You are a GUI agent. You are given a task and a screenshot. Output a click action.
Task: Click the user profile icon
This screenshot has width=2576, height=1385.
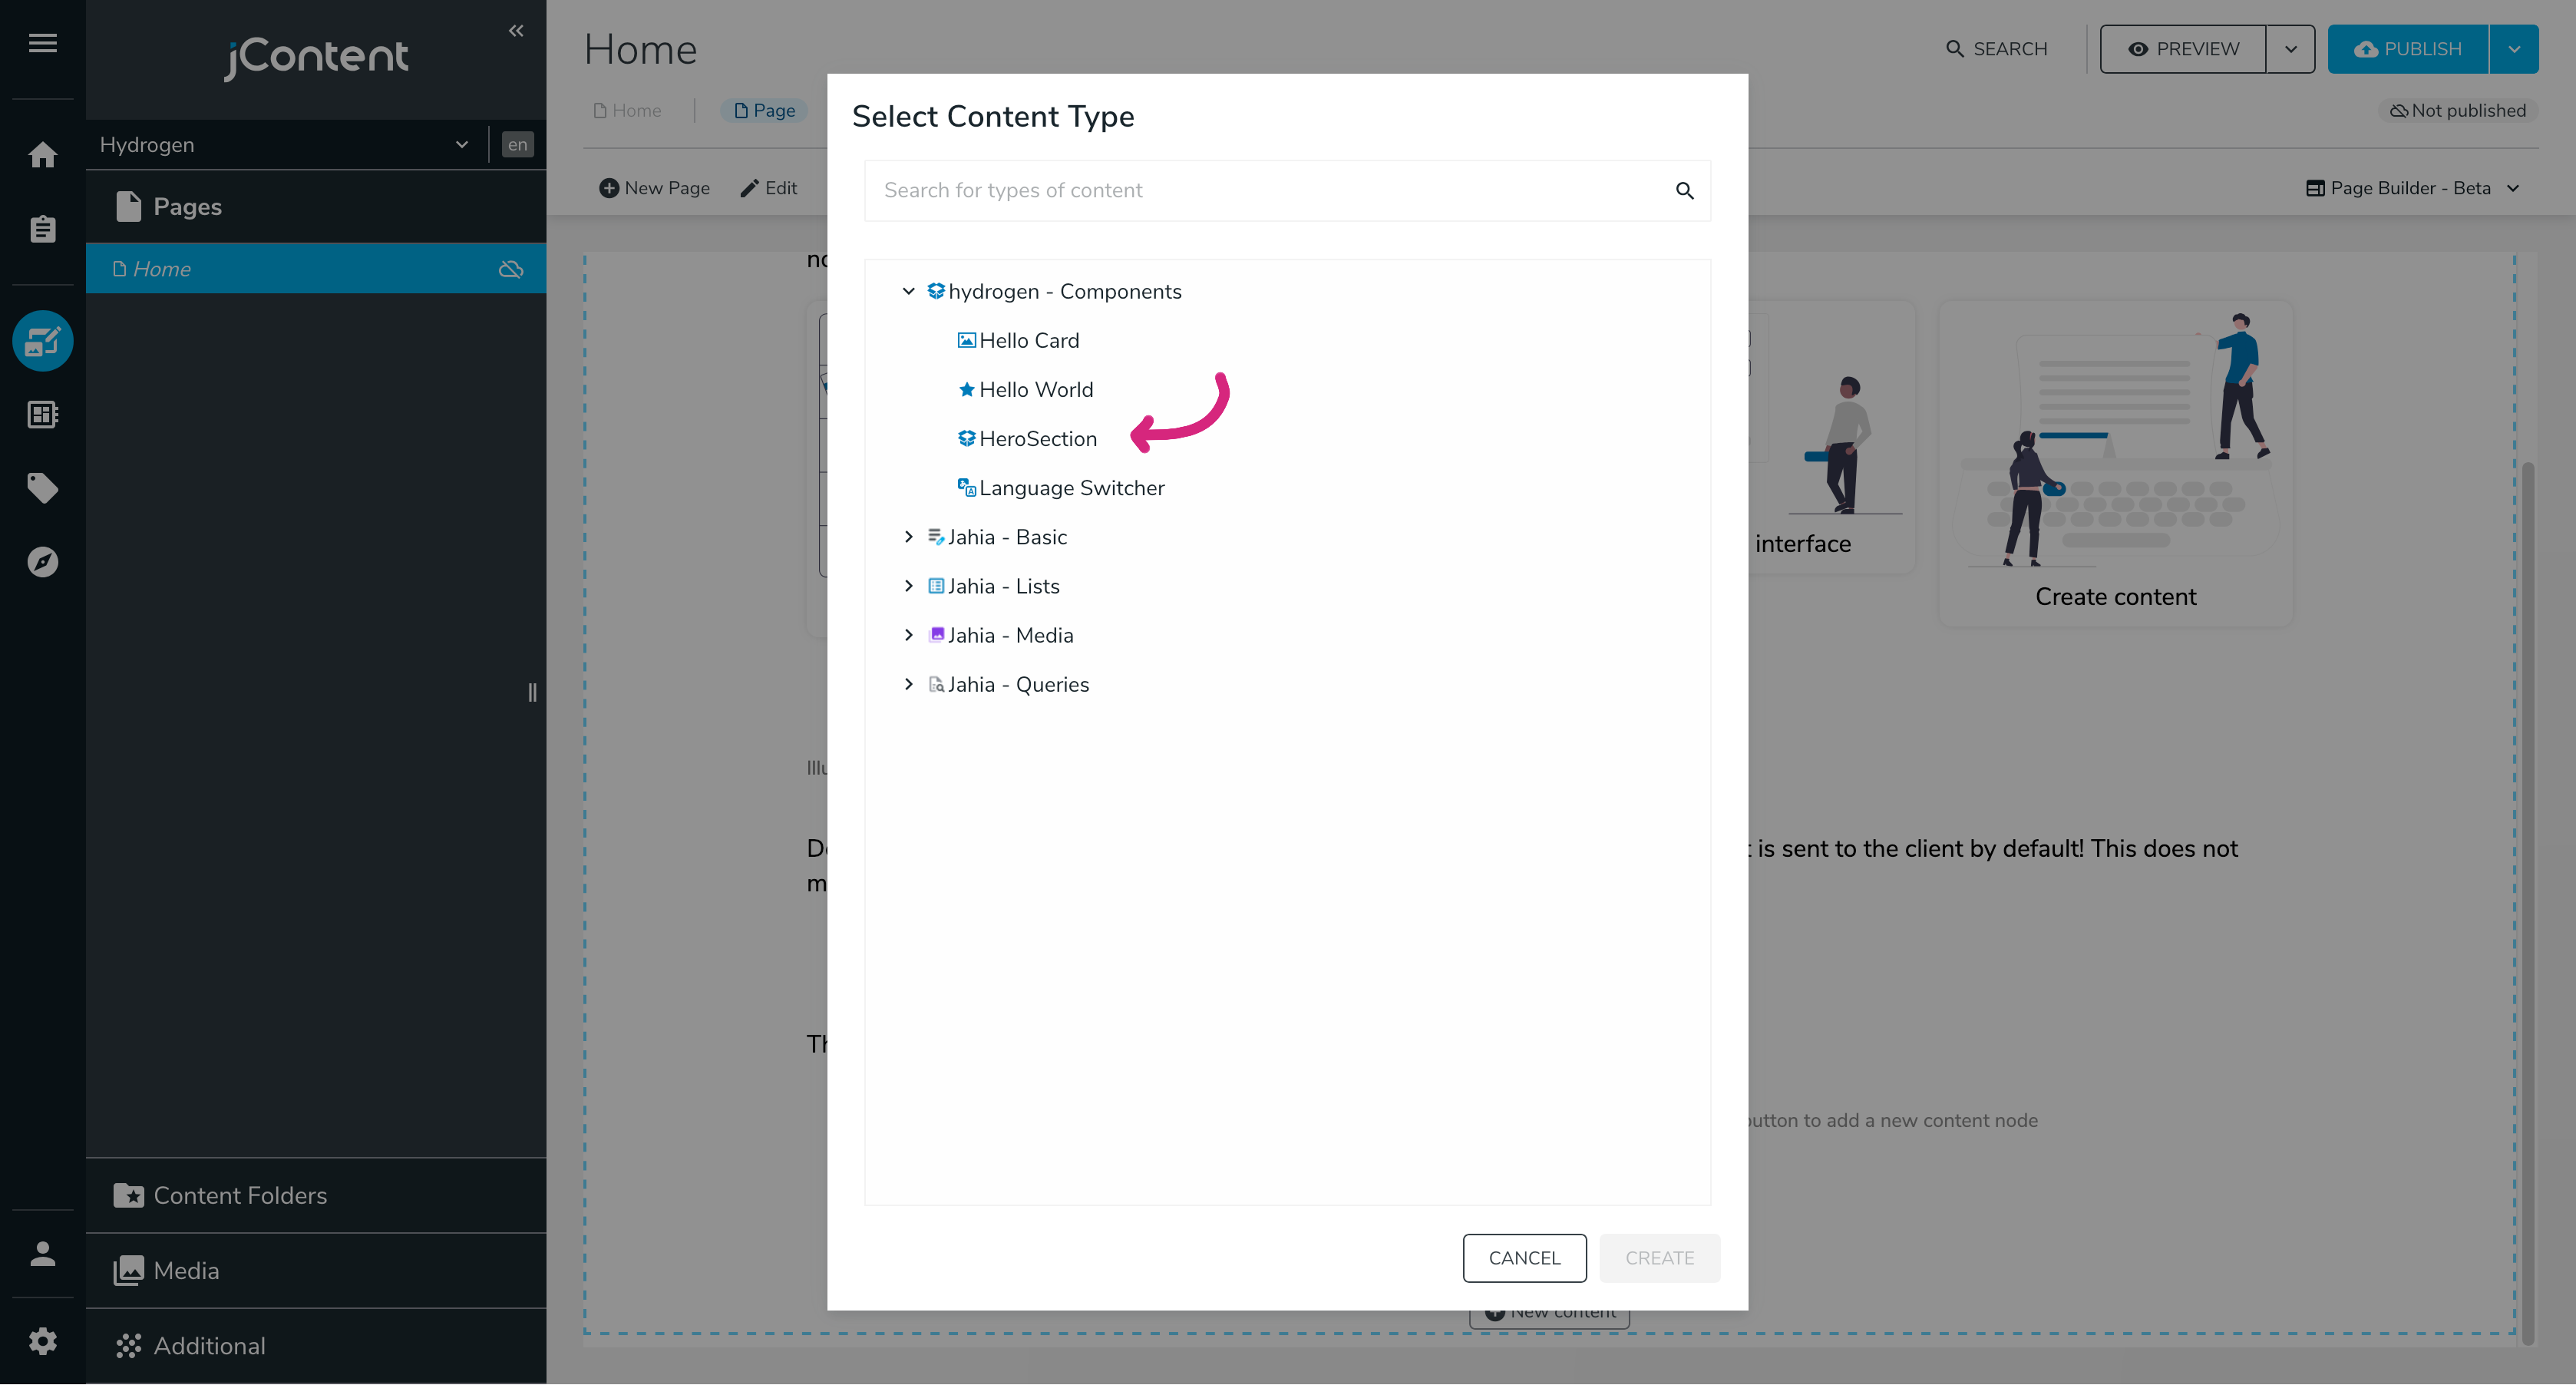[42, 1254]
